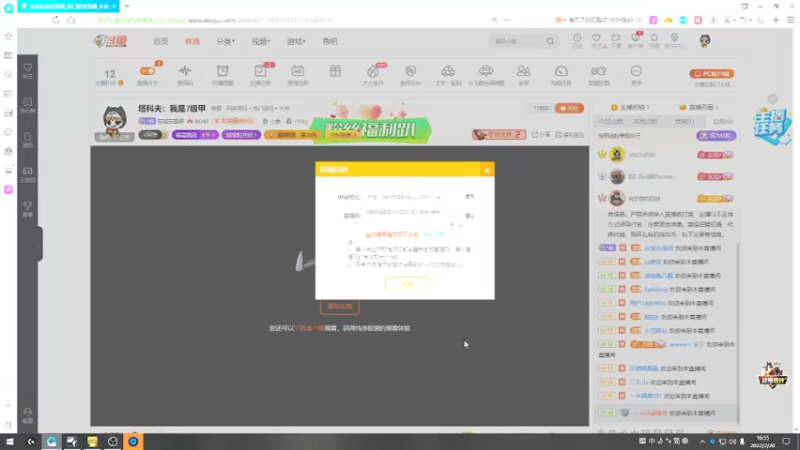Open the user avatar in header
Screen dimensions: 800x450
[705, 41]
